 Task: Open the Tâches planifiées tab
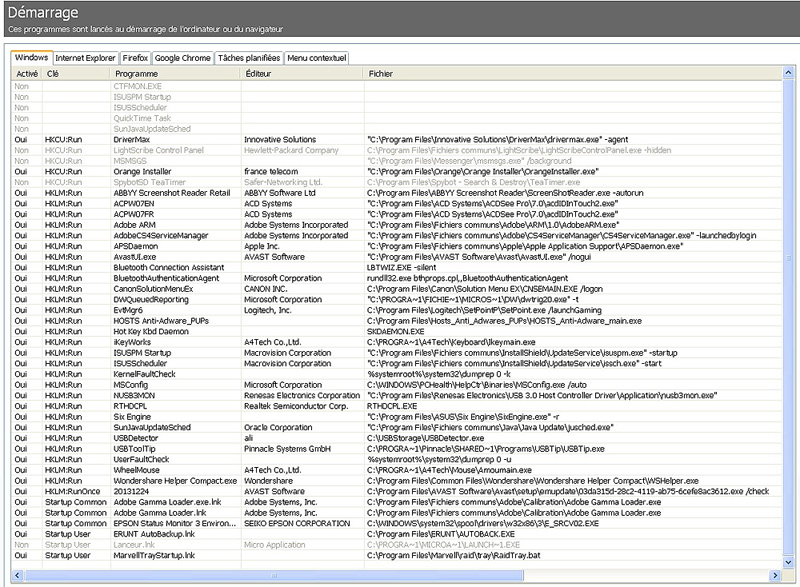point(249,58)
